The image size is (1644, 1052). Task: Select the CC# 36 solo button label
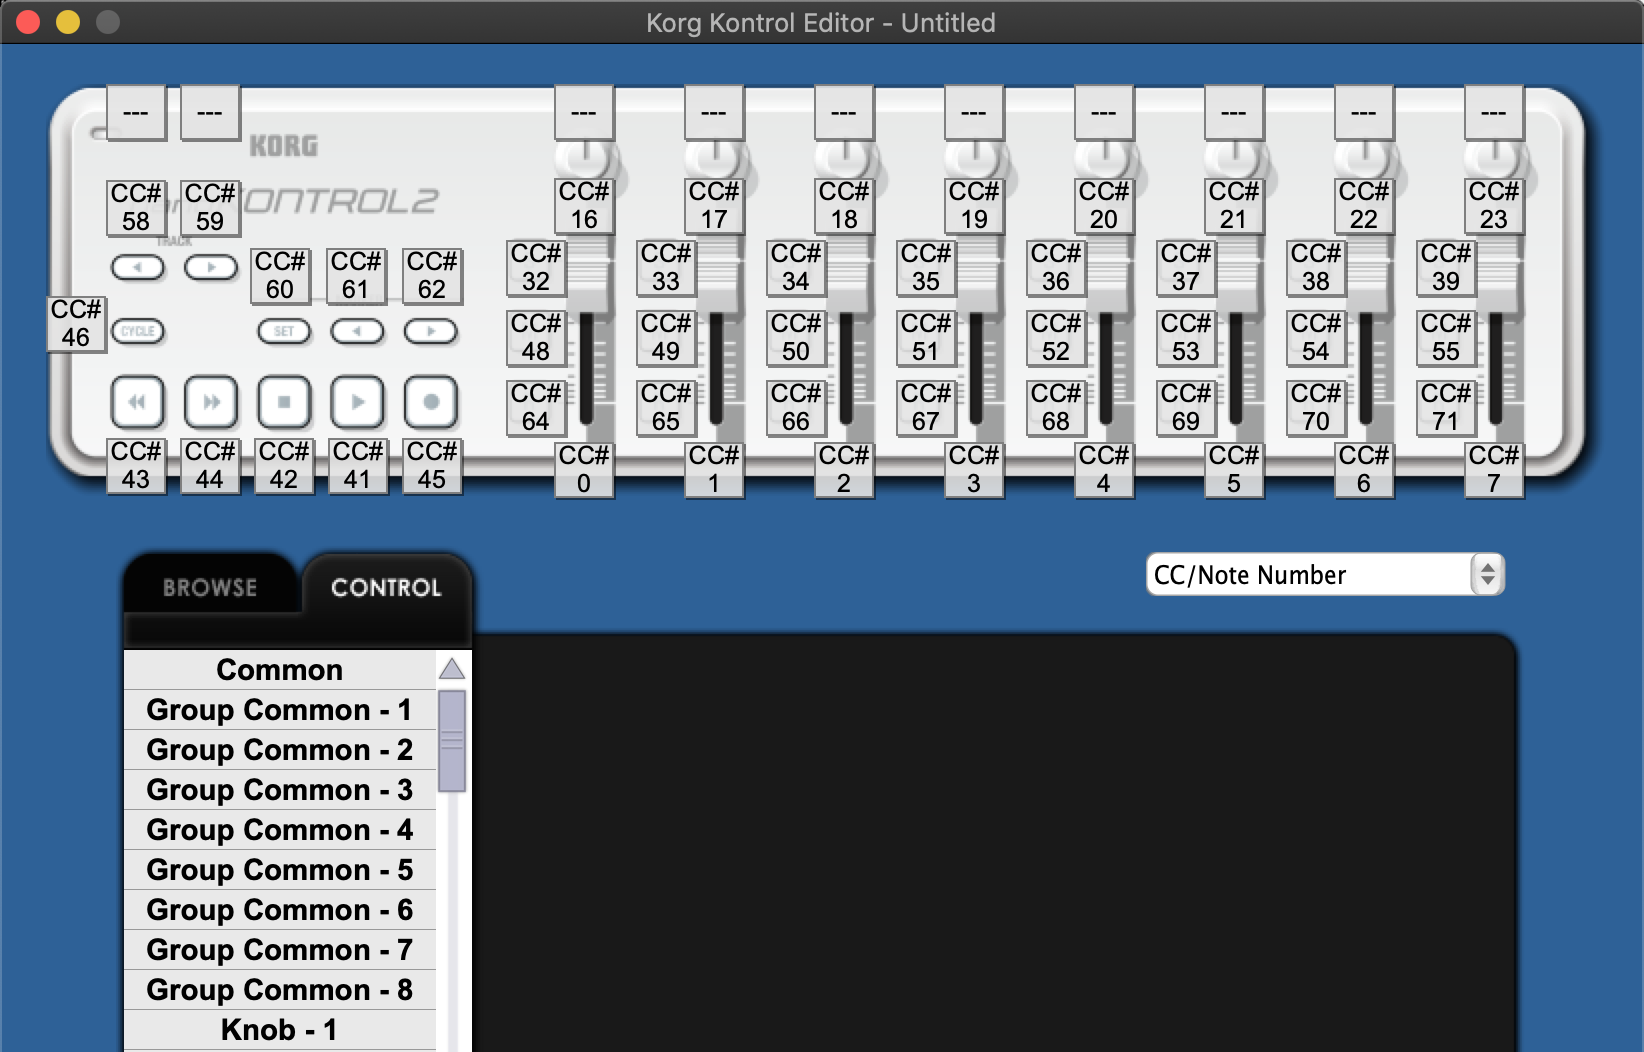click(1056, 268)
